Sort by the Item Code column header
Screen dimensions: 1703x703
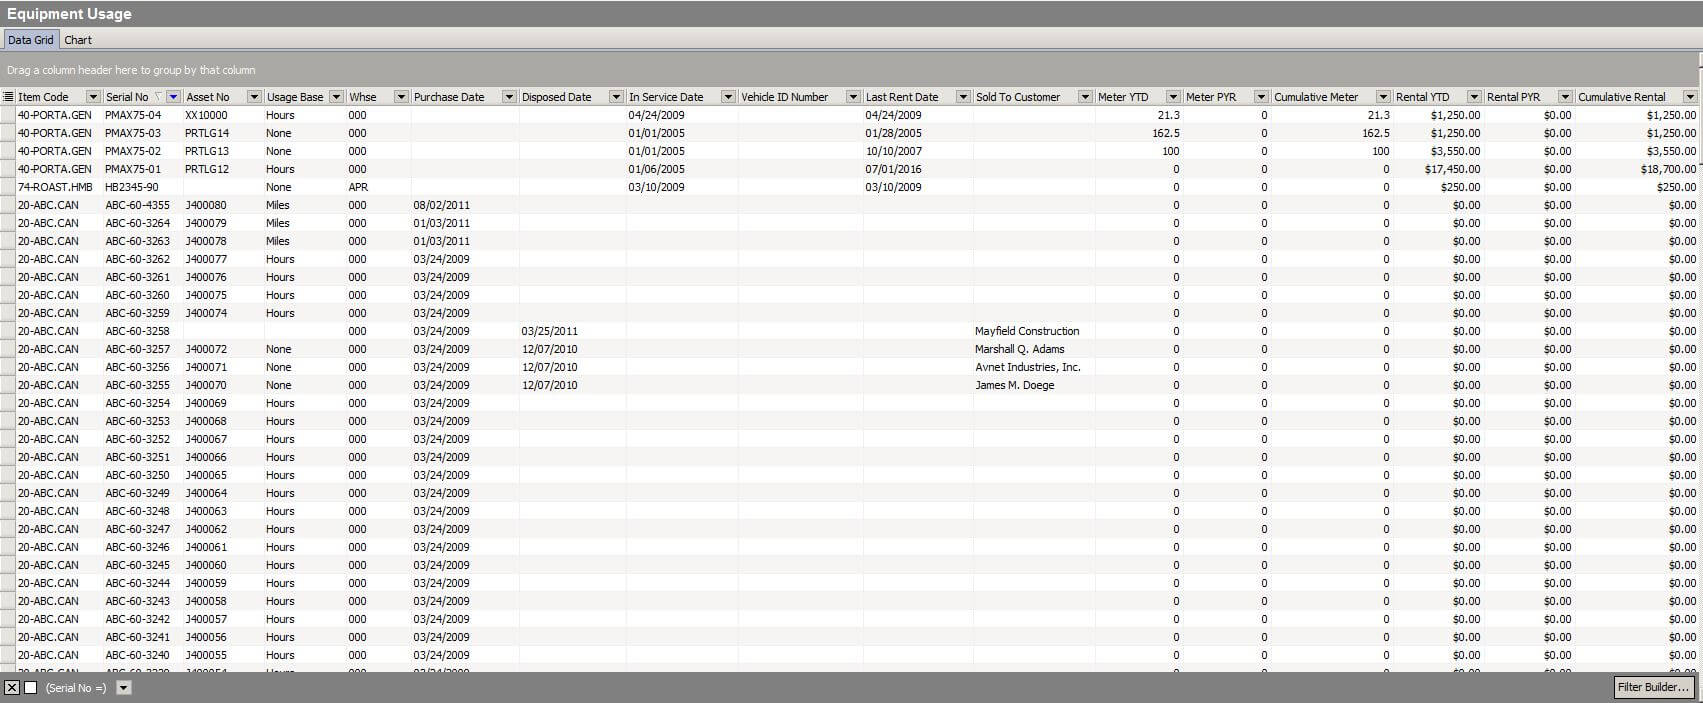44,97
